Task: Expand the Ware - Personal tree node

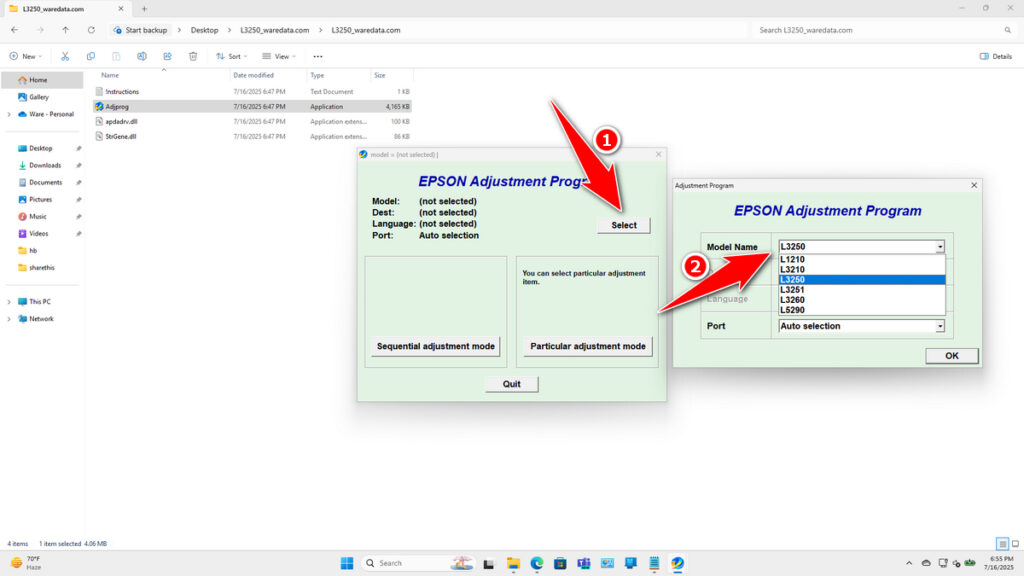Action: tap(9, 114)
